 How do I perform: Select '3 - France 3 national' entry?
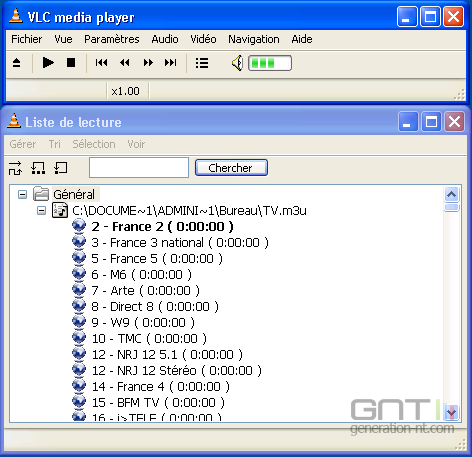pos(180,243)
